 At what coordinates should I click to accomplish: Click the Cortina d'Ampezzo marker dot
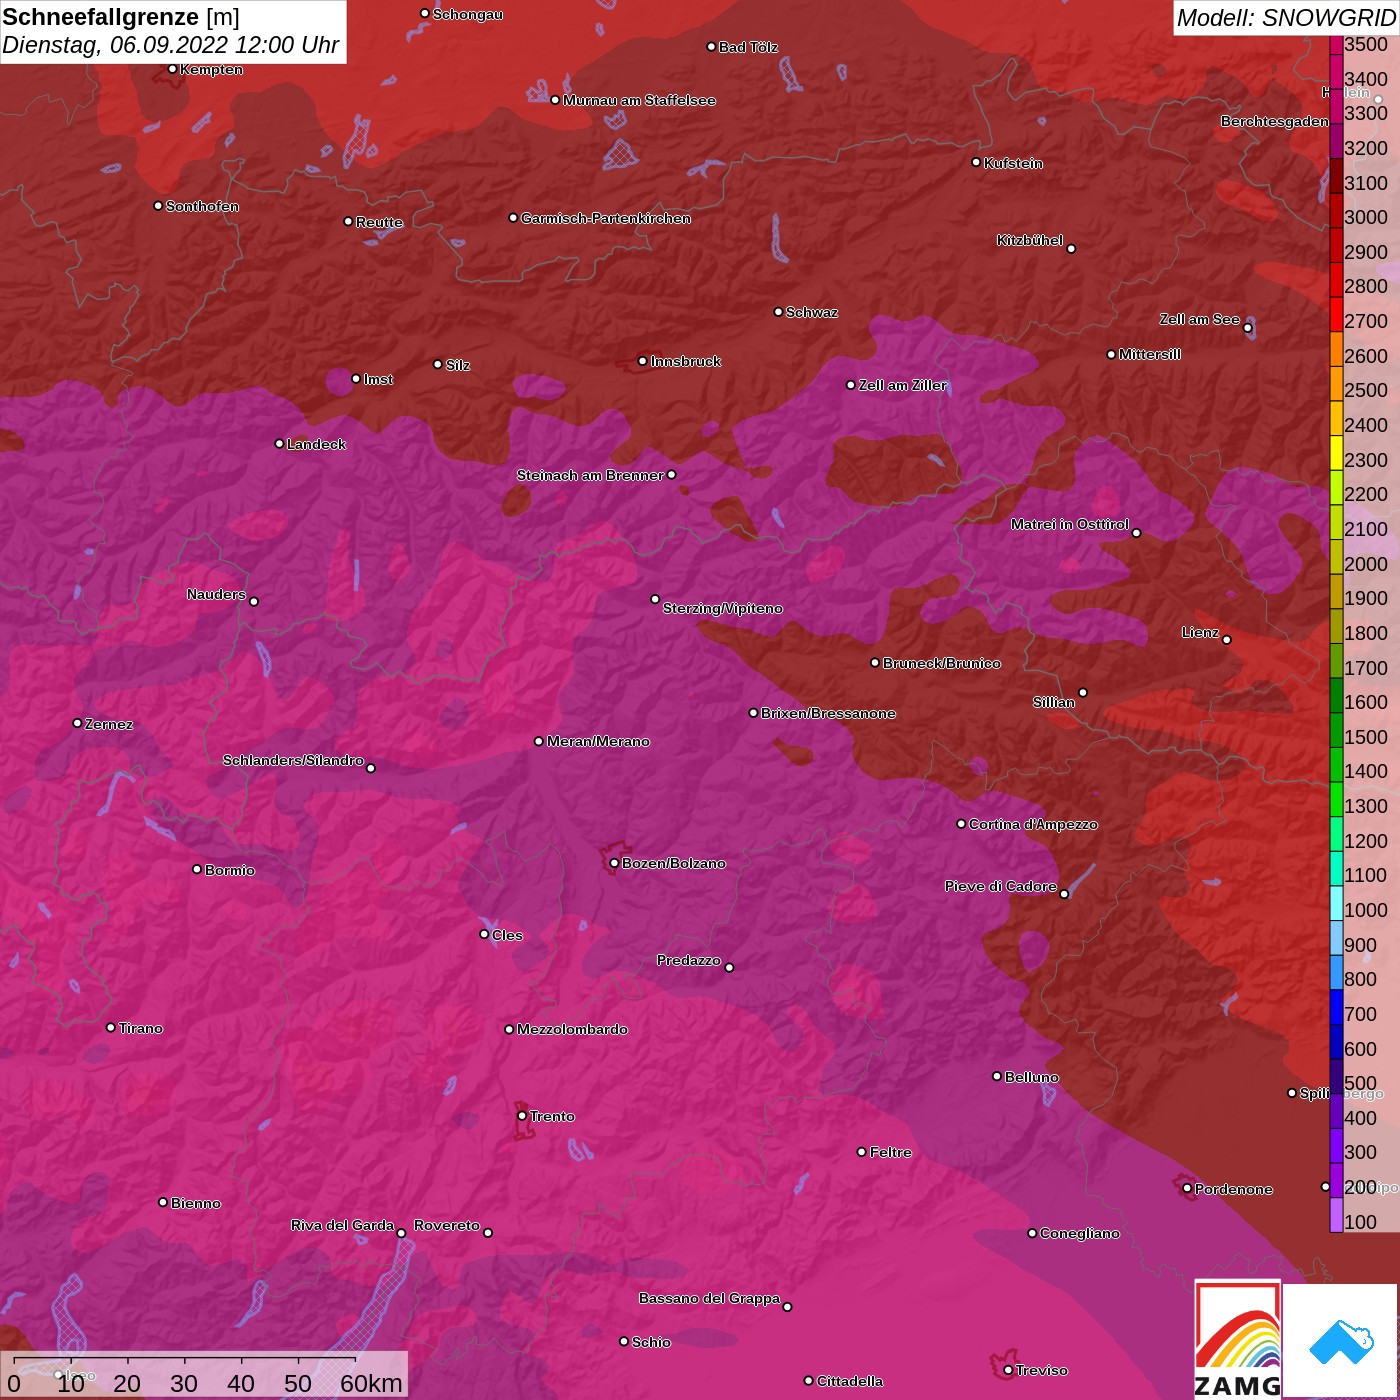[x=961, y=824]
